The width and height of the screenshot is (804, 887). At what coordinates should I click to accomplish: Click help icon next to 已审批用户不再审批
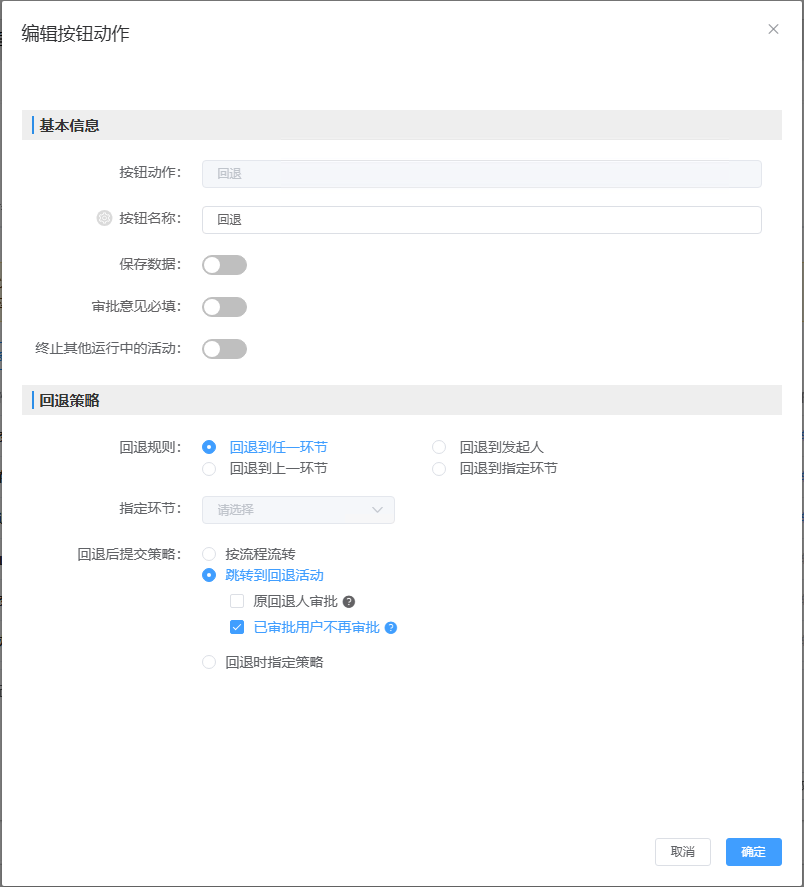[x=391, y=628]
